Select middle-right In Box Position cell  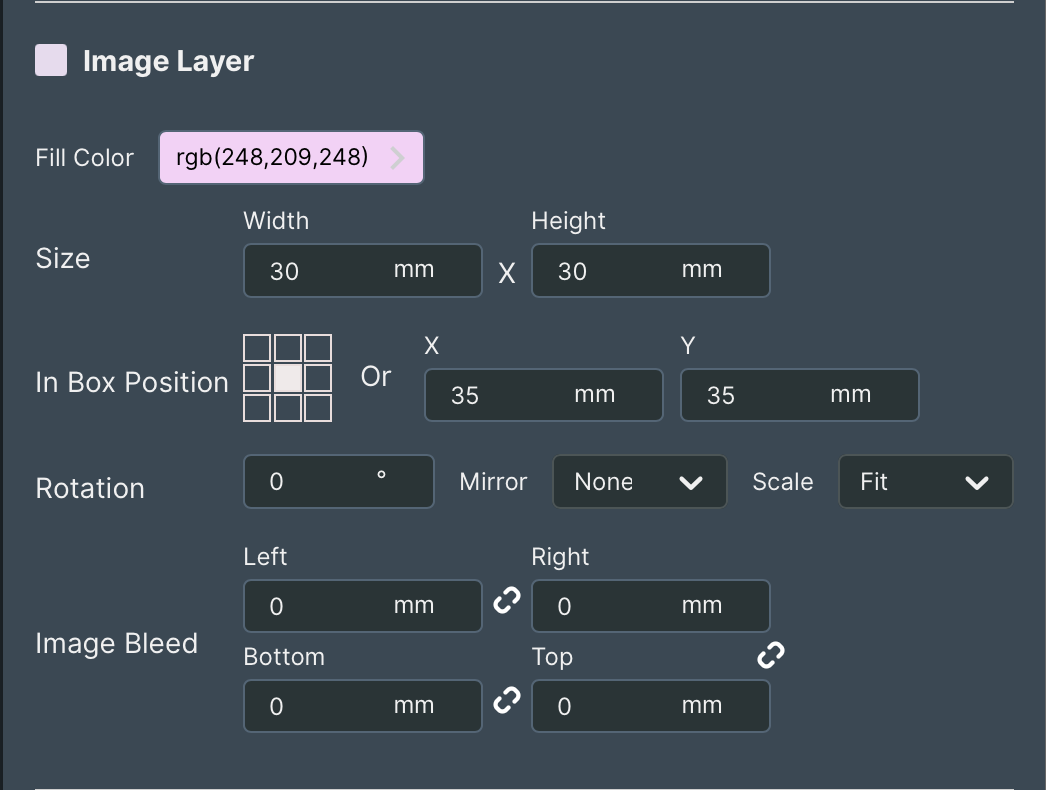(318, 378)
